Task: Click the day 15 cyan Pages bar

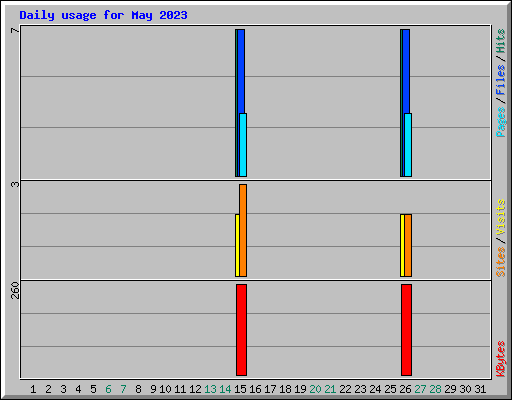Action: click(243, 145)
